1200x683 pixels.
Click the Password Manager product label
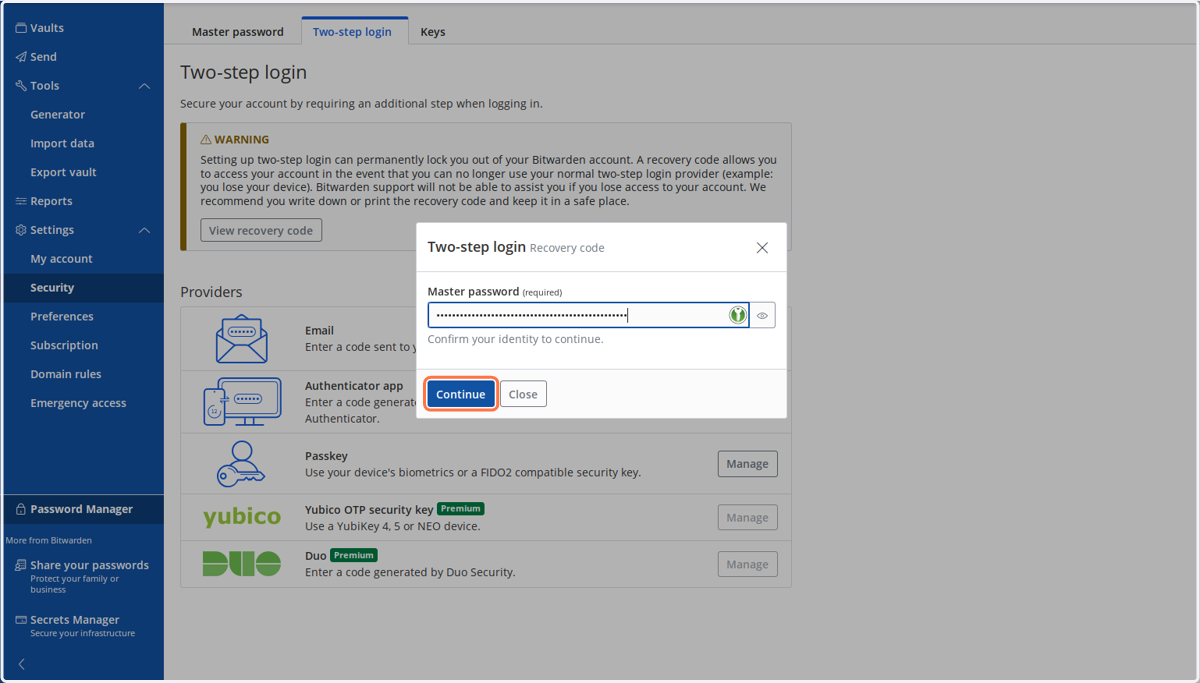coord(81,509)
